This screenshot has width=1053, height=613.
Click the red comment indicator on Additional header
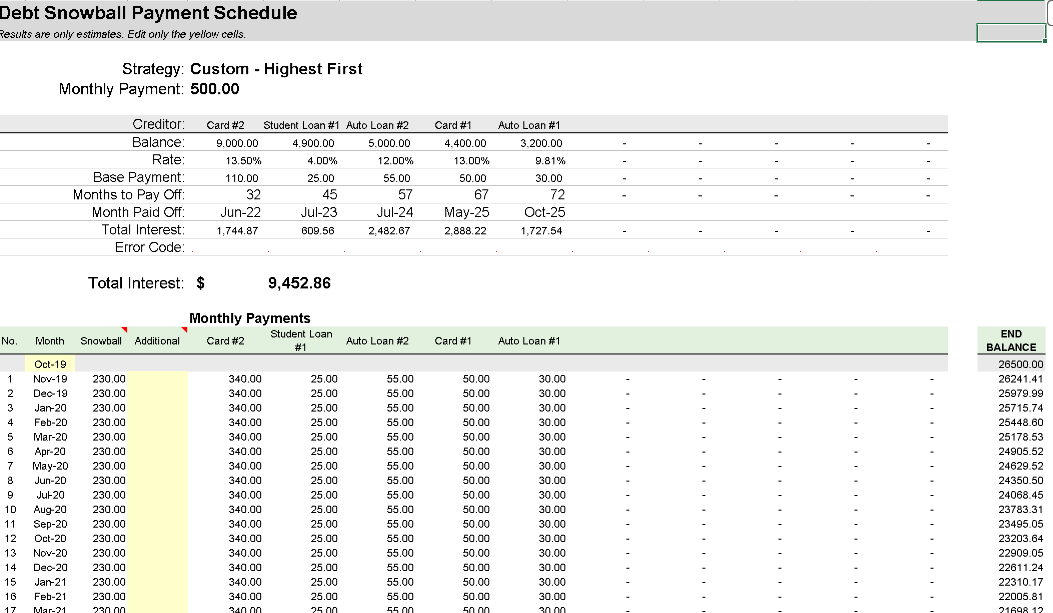(x=183, y=331)
